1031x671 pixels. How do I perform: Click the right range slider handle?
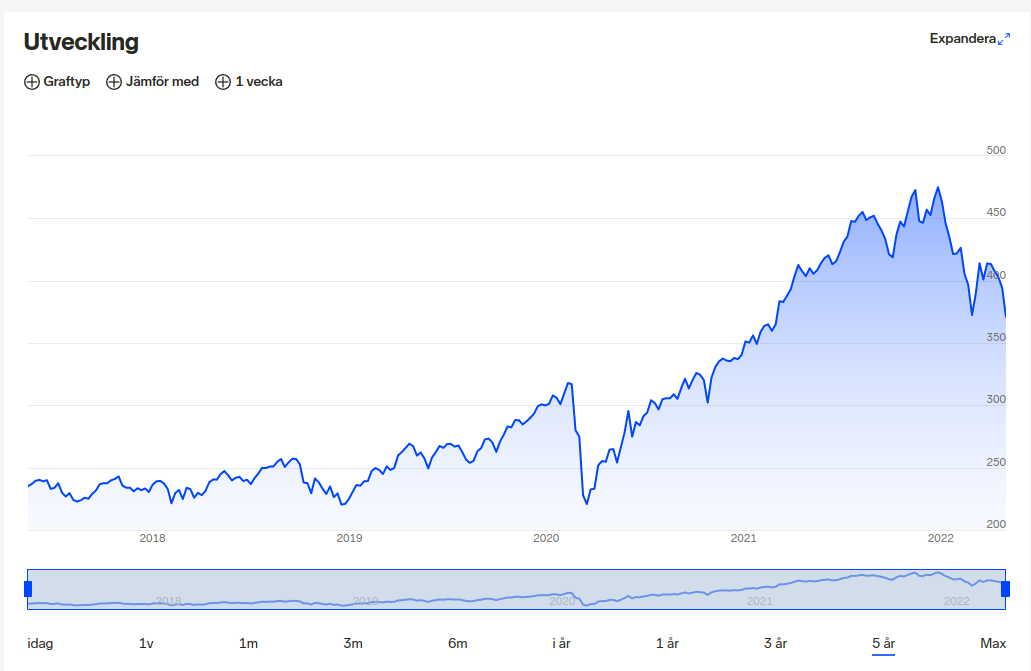[x=1005, y=589]
